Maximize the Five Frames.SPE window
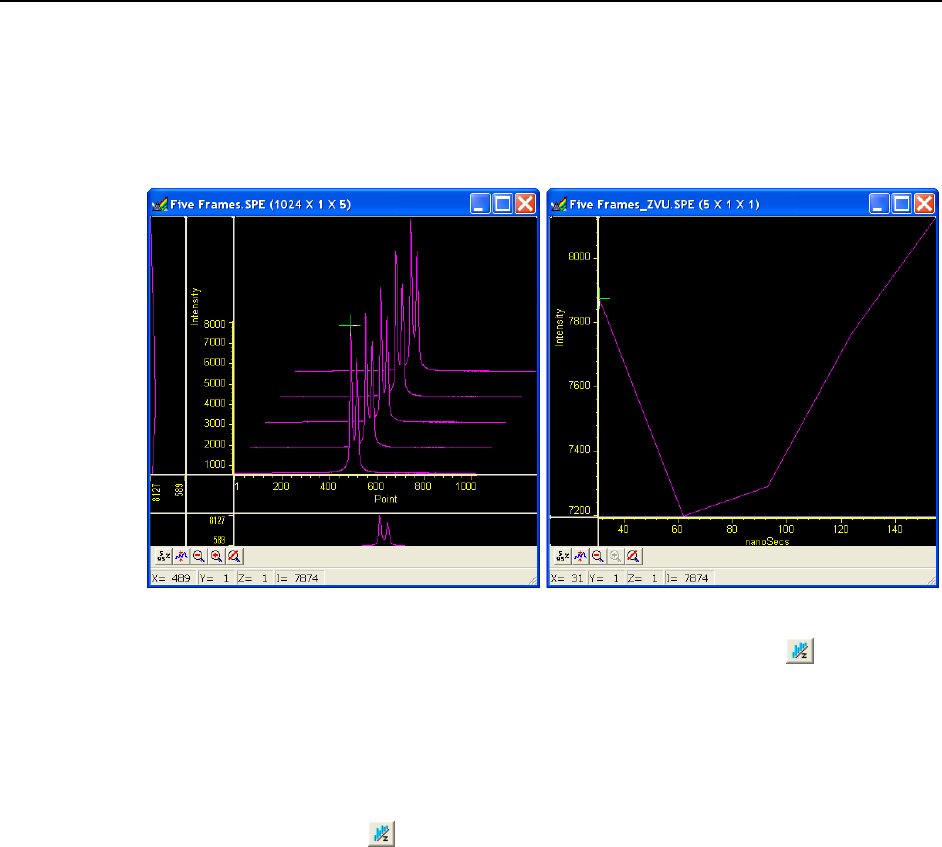This screenshot has width=942, height=847. pyautogui.click(x=502, y=204)
